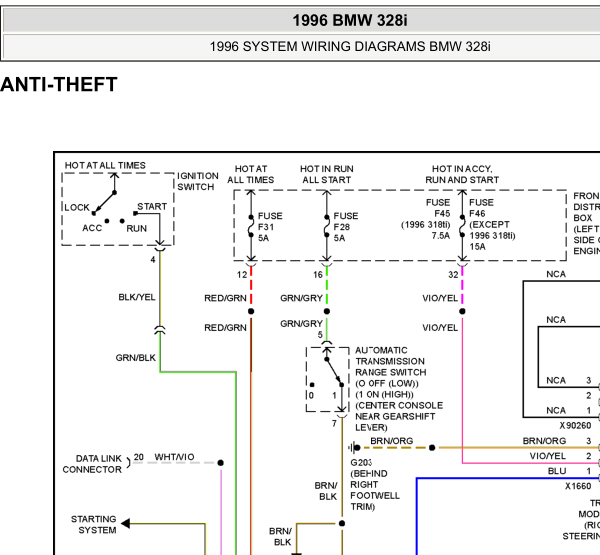
Task: Select the "(BEHIND RIGHT FOOTWELL TRIM)" location note
Action: (x=375, y=490)
